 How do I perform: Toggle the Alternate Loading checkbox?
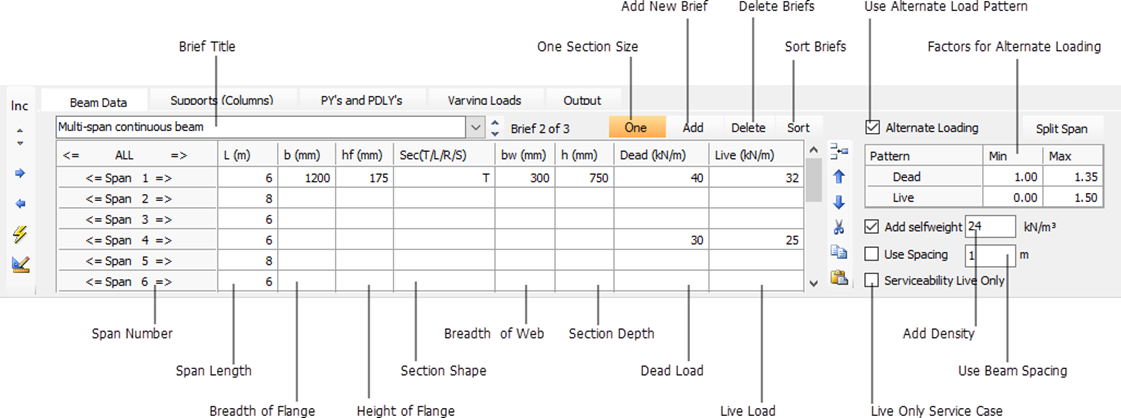(x=871, y=128)
